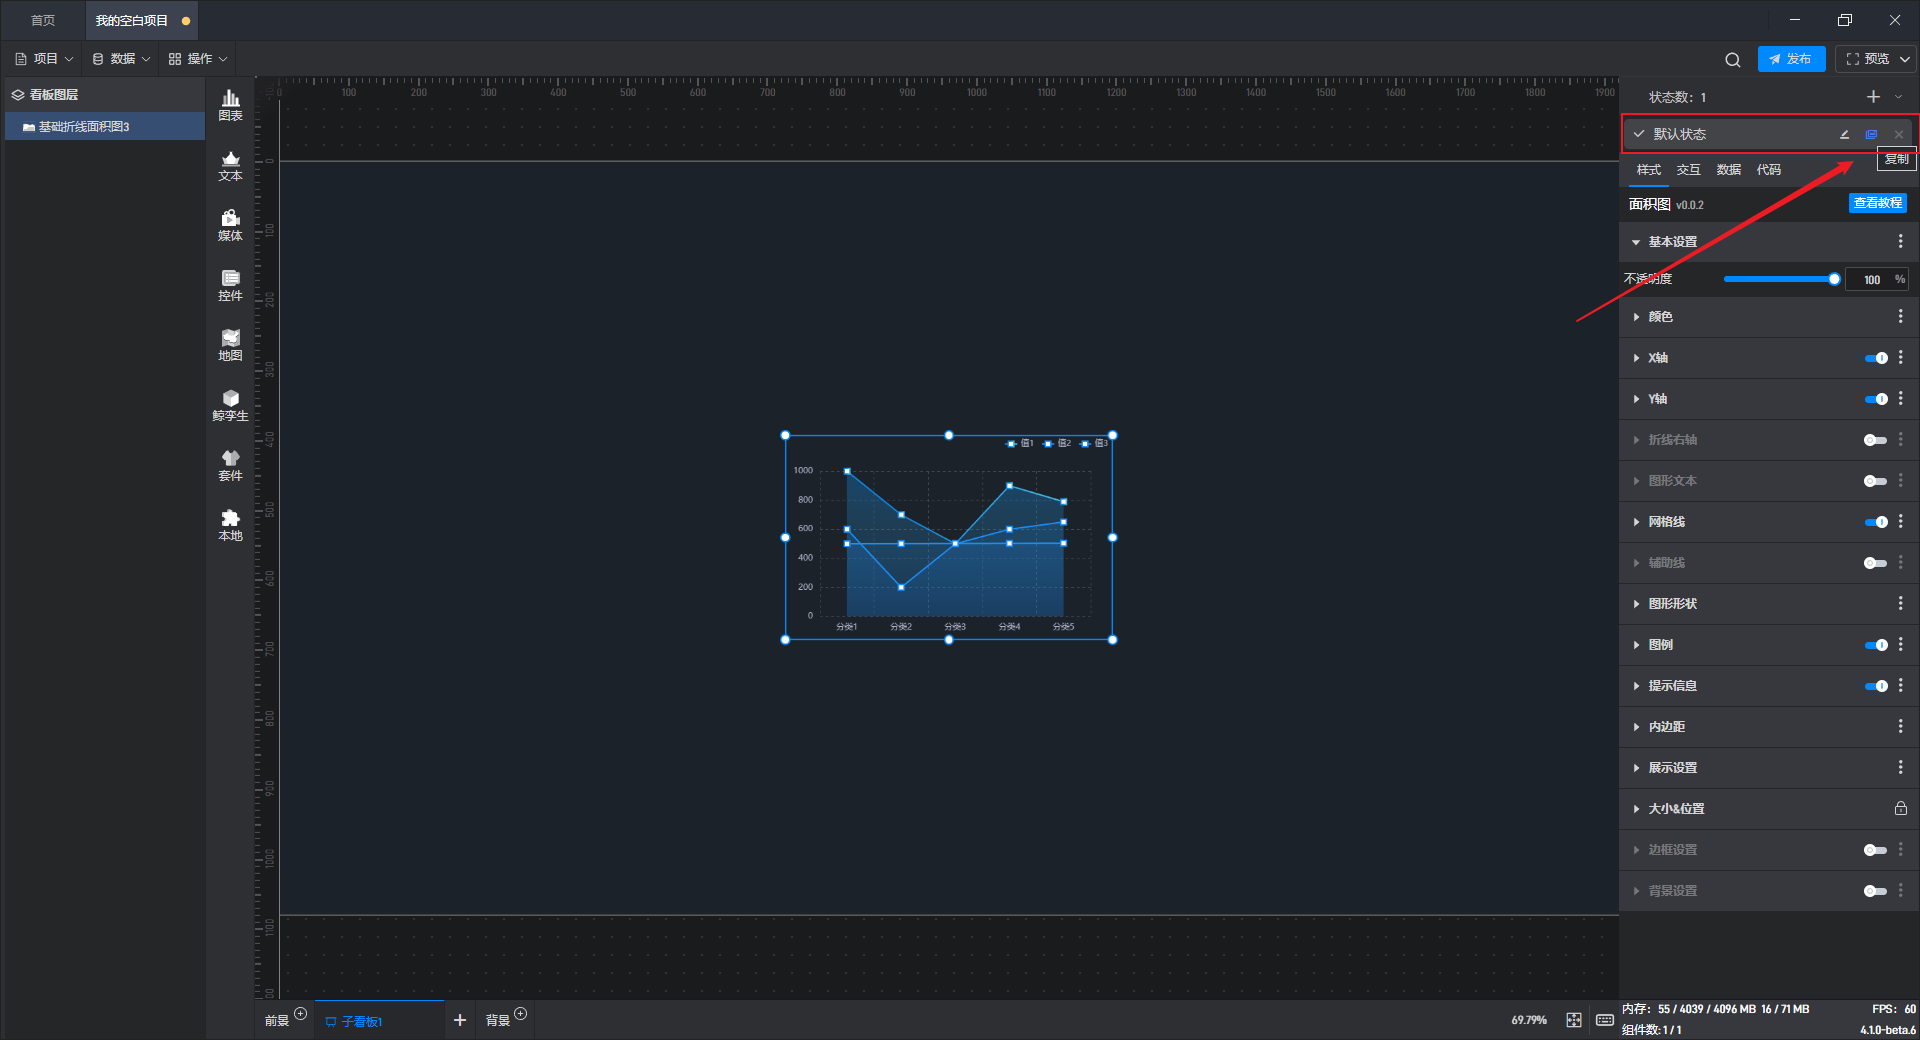
Task: Open the 数据 menu
Action: point(121,59)
